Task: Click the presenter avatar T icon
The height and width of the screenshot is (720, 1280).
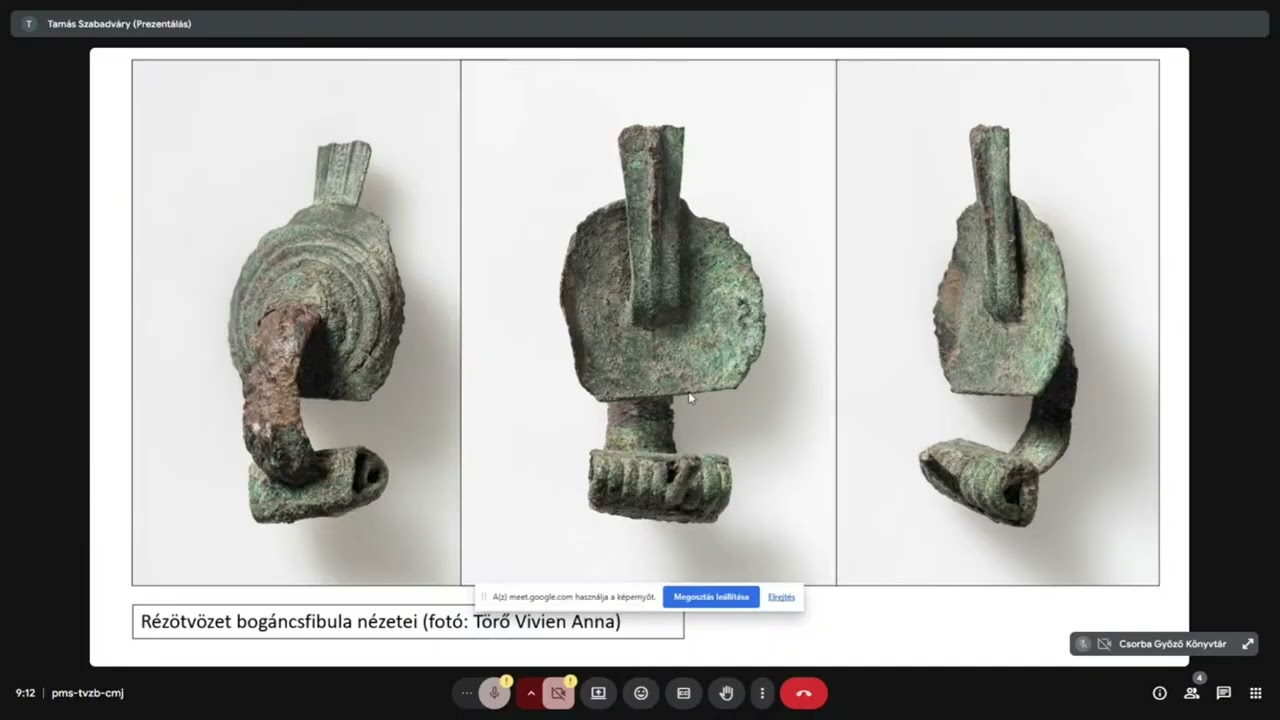Action: click(x=28, y=24)
